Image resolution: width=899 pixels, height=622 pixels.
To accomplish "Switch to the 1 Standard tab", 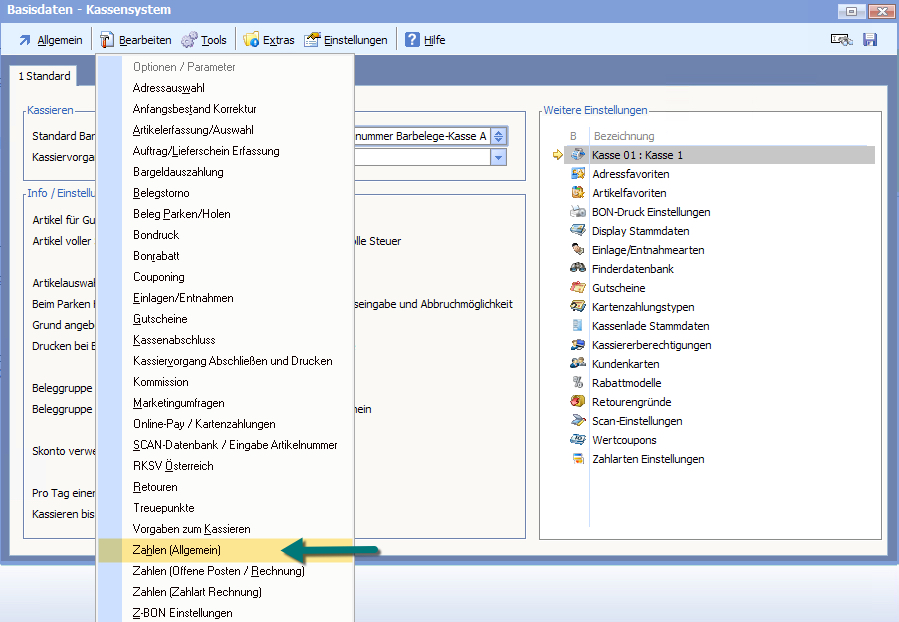I will click(45, 76).
